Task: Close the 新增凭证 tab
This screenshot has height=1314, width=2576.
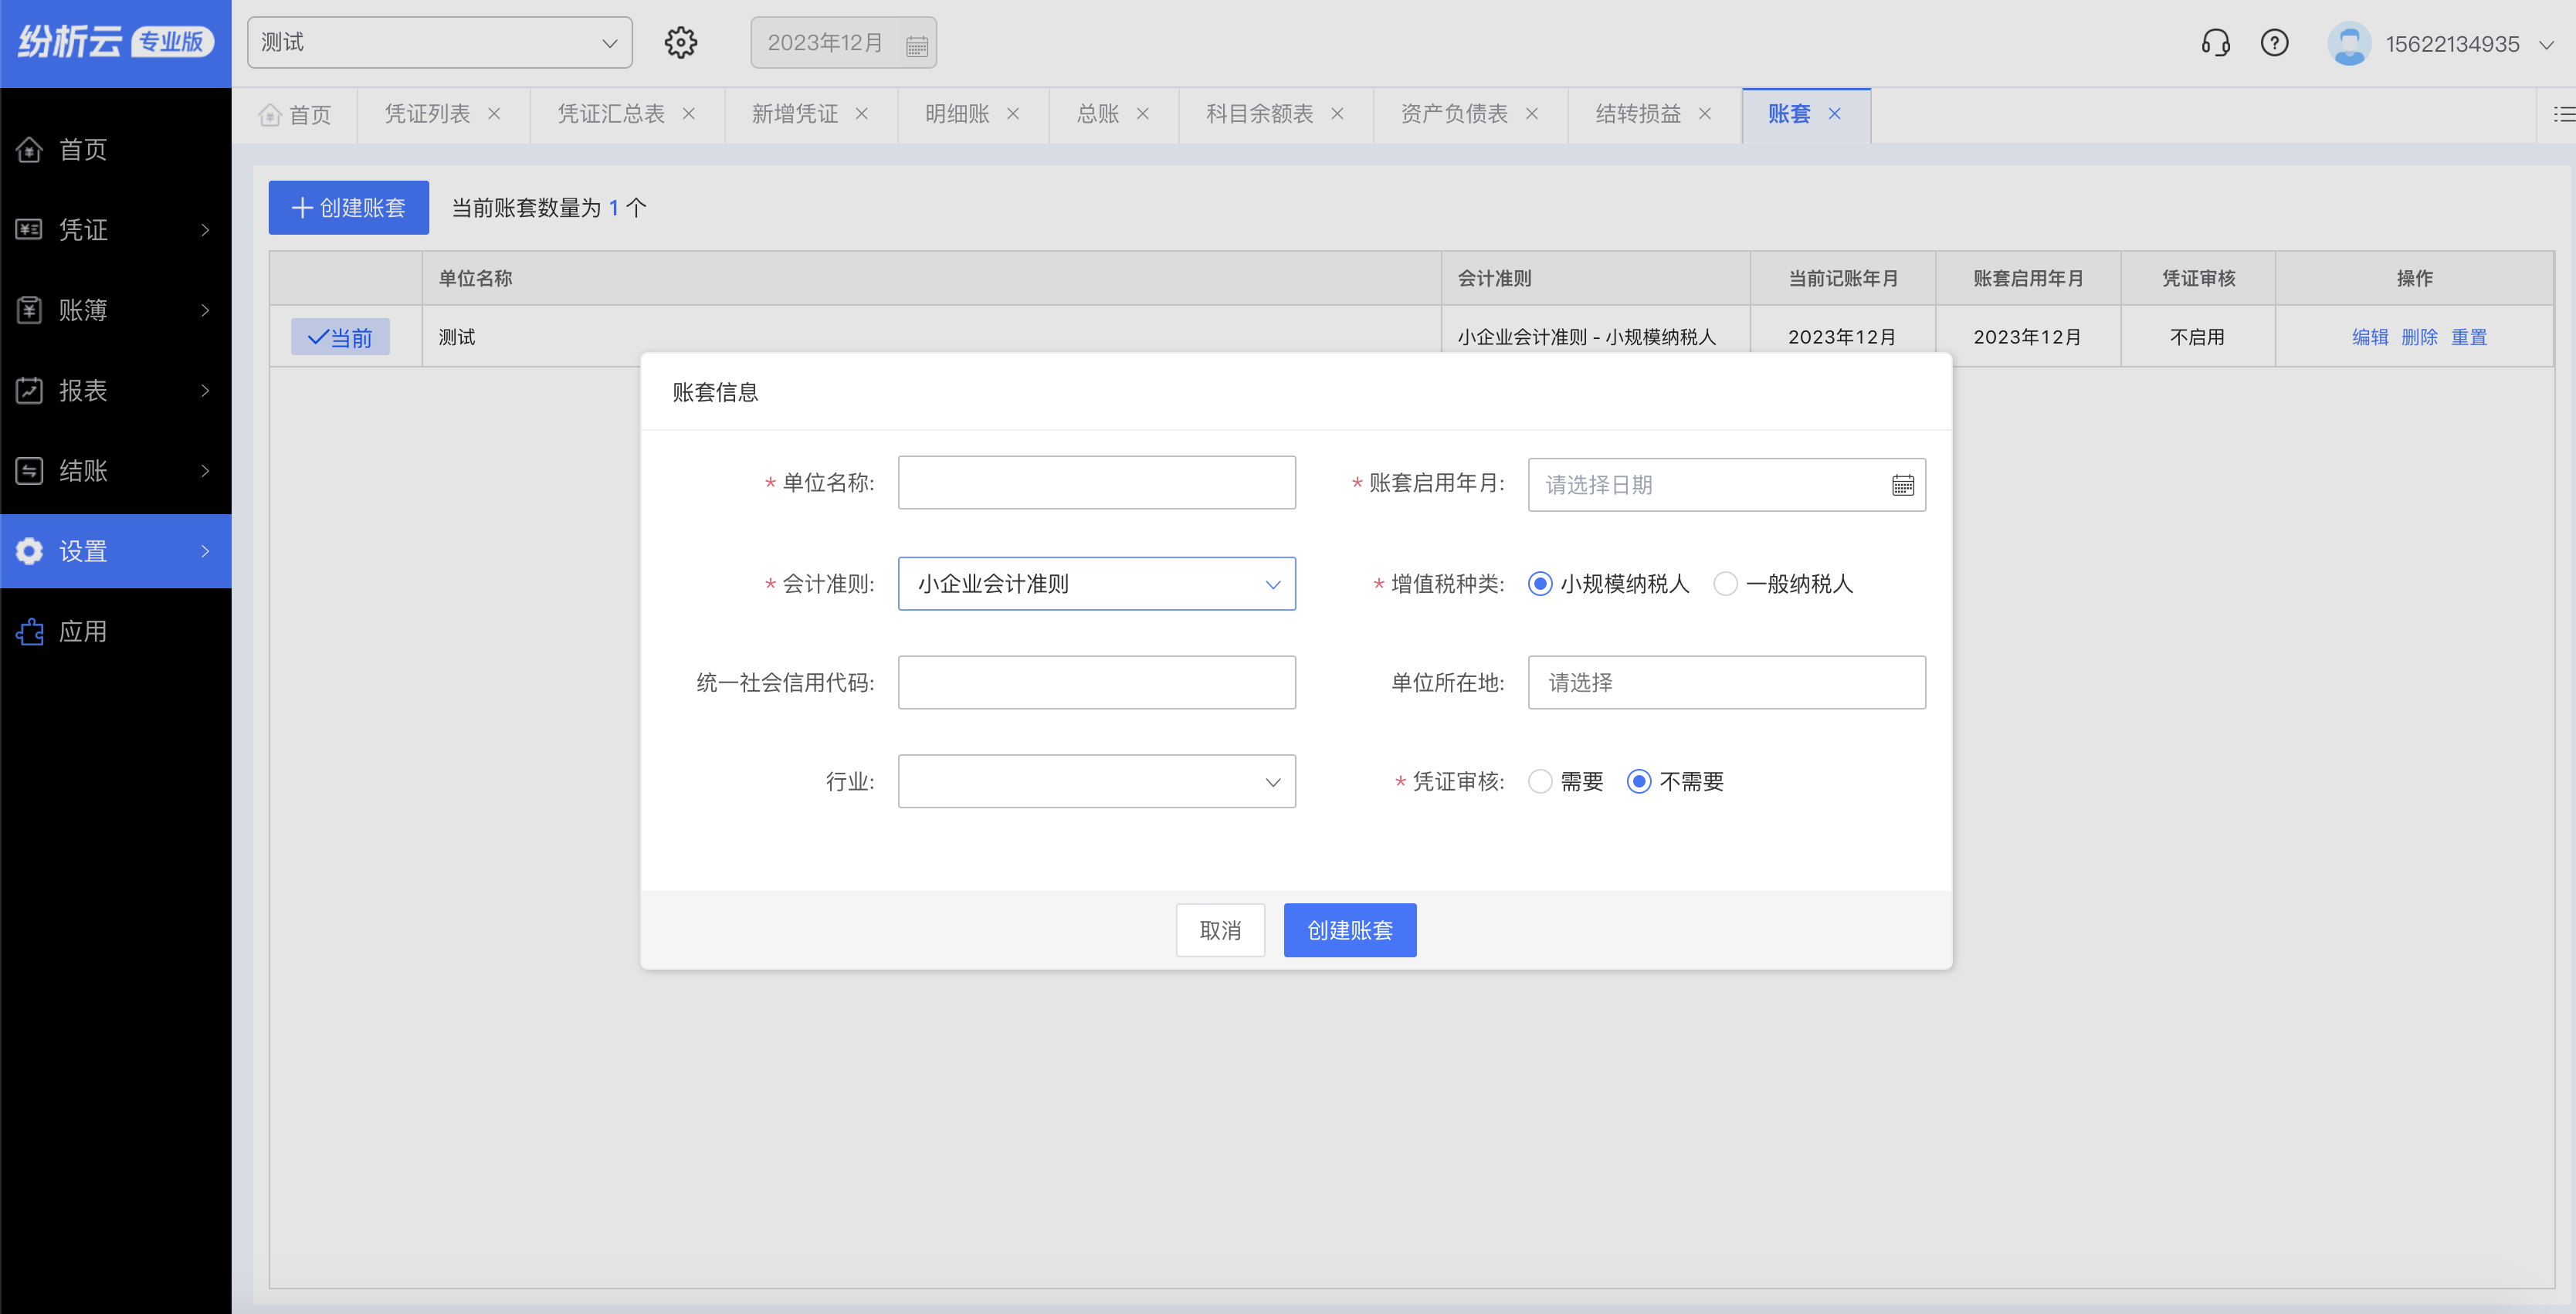Action: [862, 114]
